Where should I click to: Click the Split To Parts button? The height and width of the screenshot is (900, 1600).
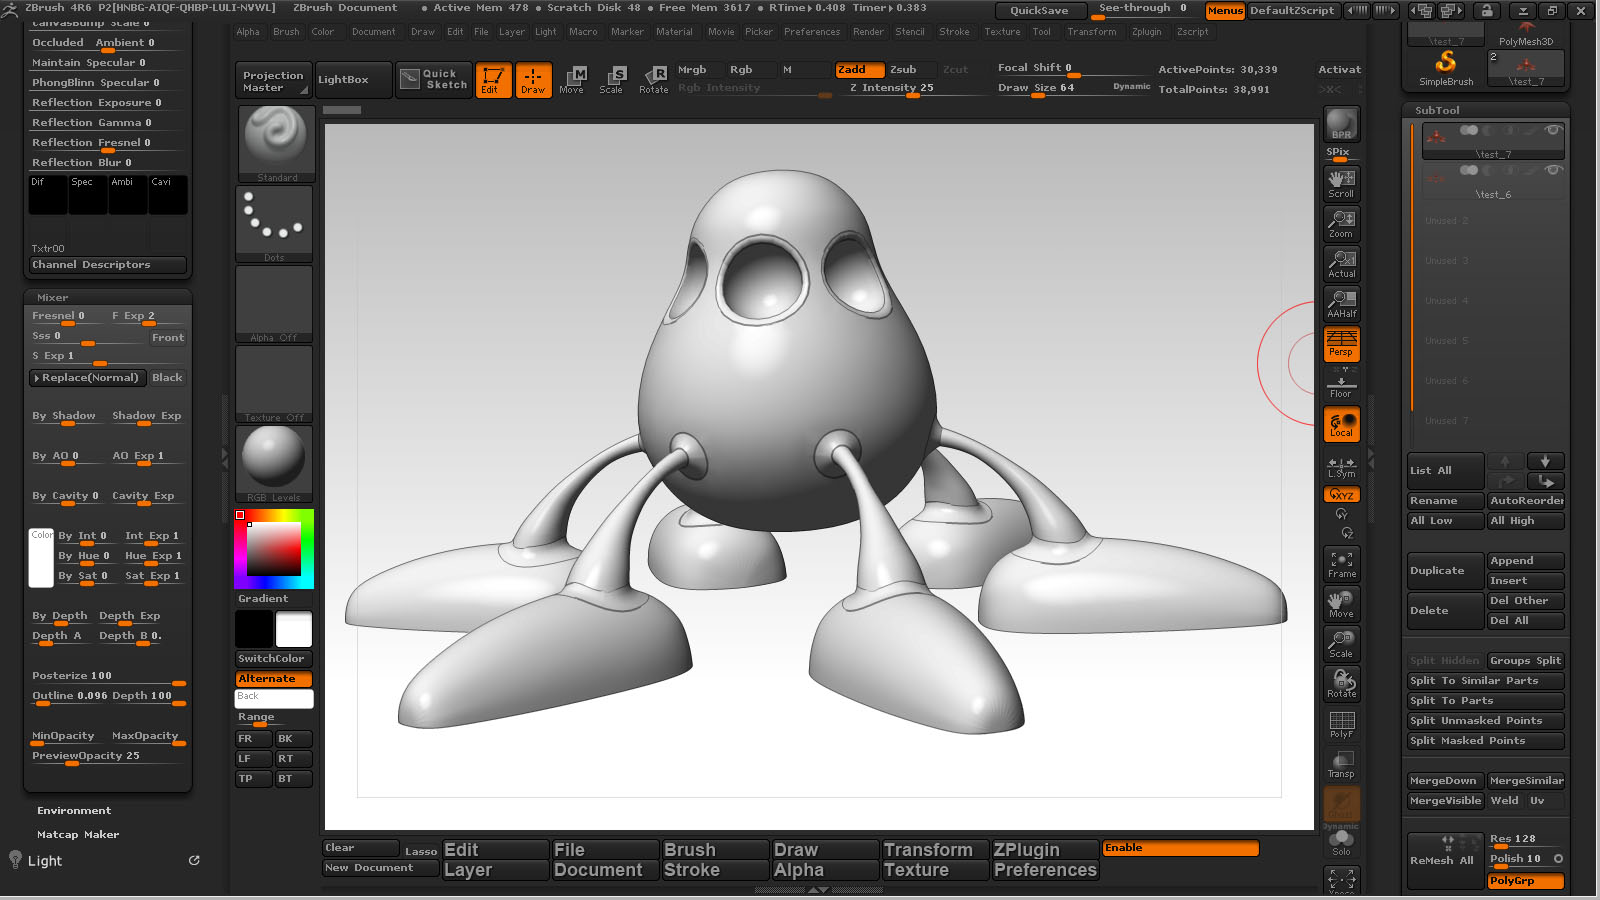pyautogui.click(x=1485, y=701)
